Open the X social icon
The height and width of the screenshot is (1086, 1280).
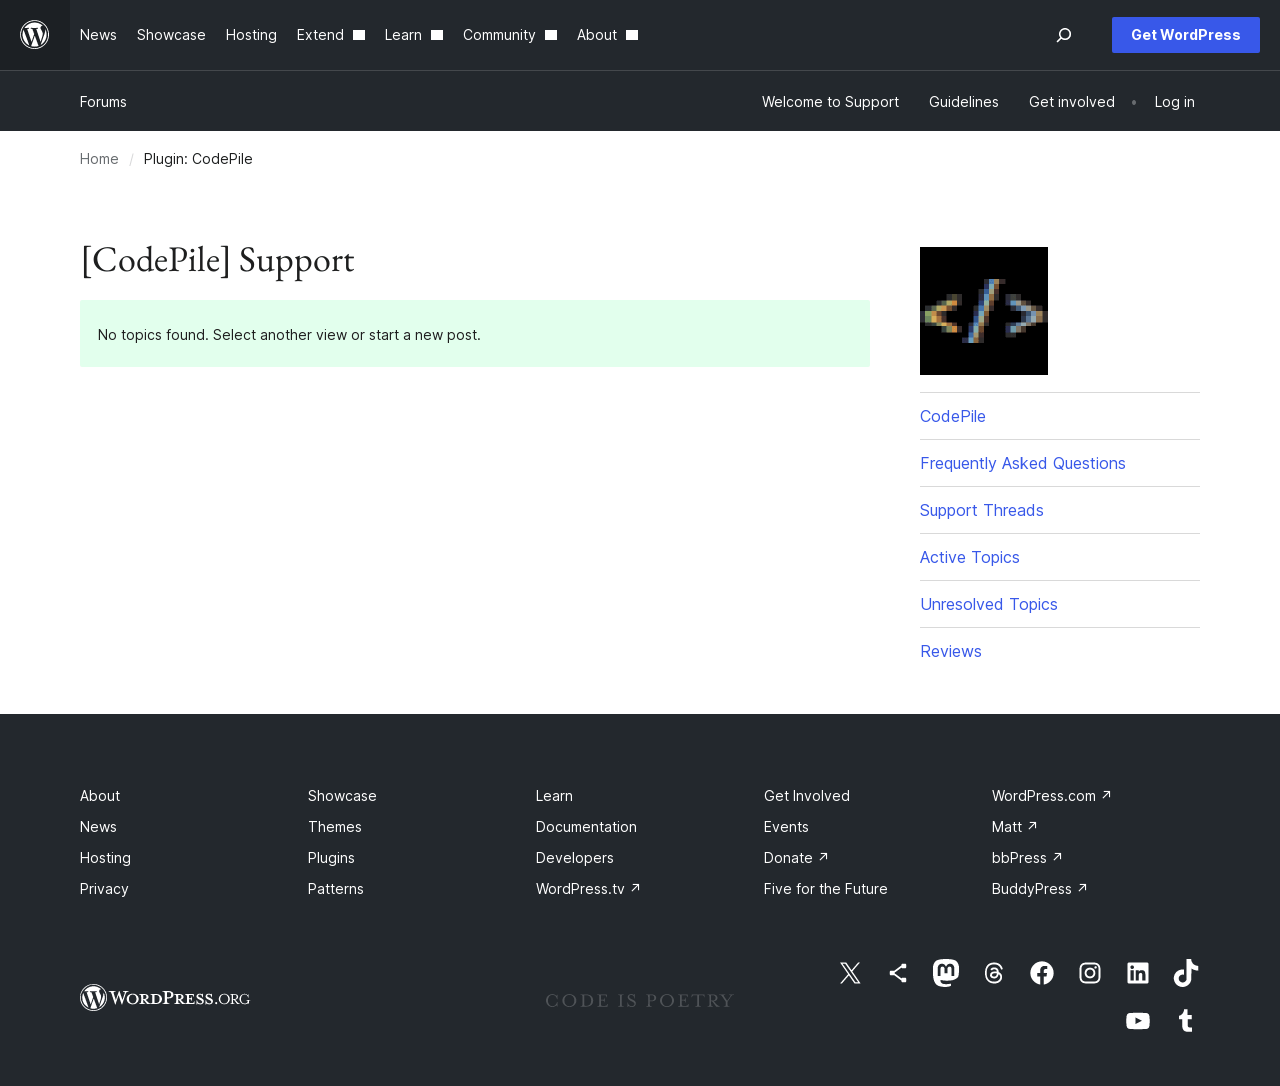pos(850,973)
